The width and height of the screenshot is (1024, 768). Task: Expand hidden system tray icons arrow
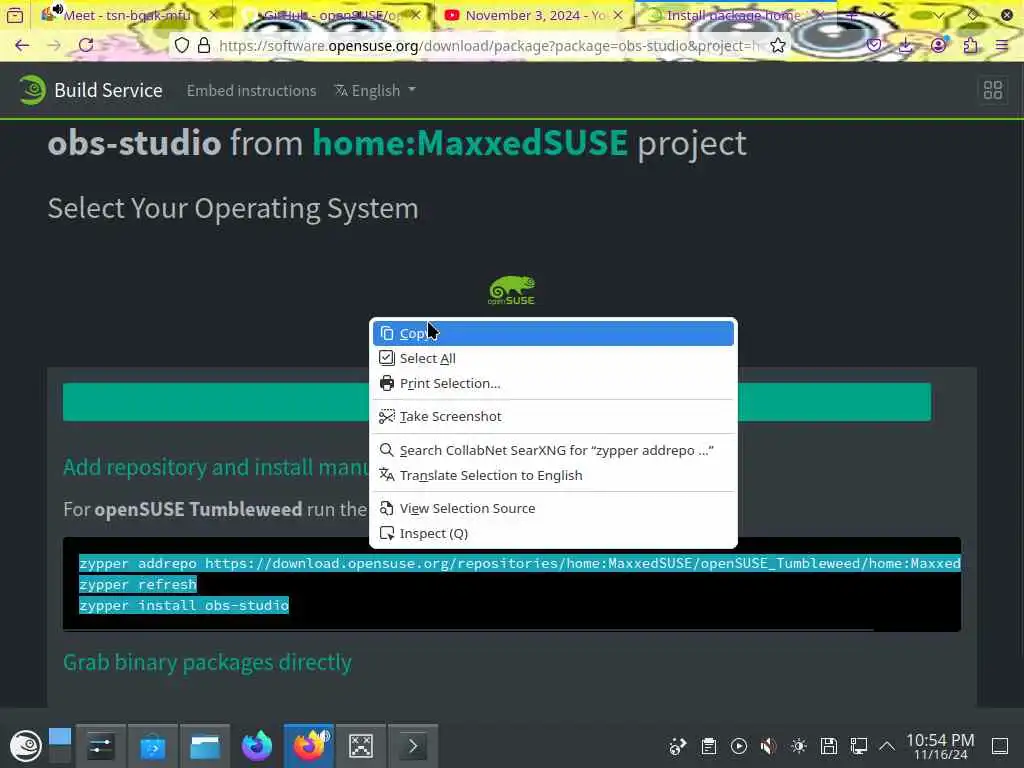pos(887,746)
